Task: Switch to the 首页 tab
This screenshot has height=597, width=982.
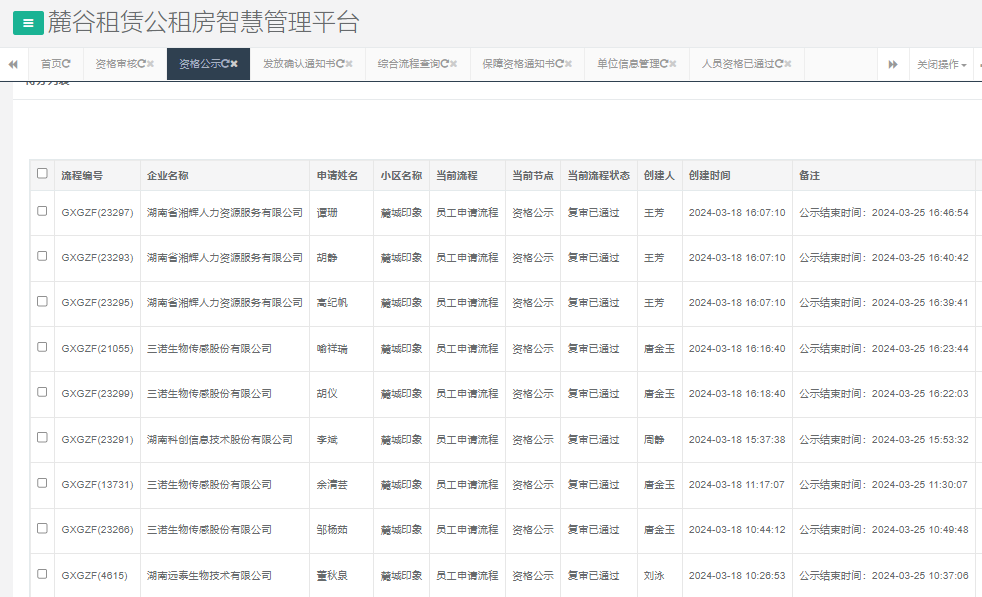Action: (x=50, y=64)
